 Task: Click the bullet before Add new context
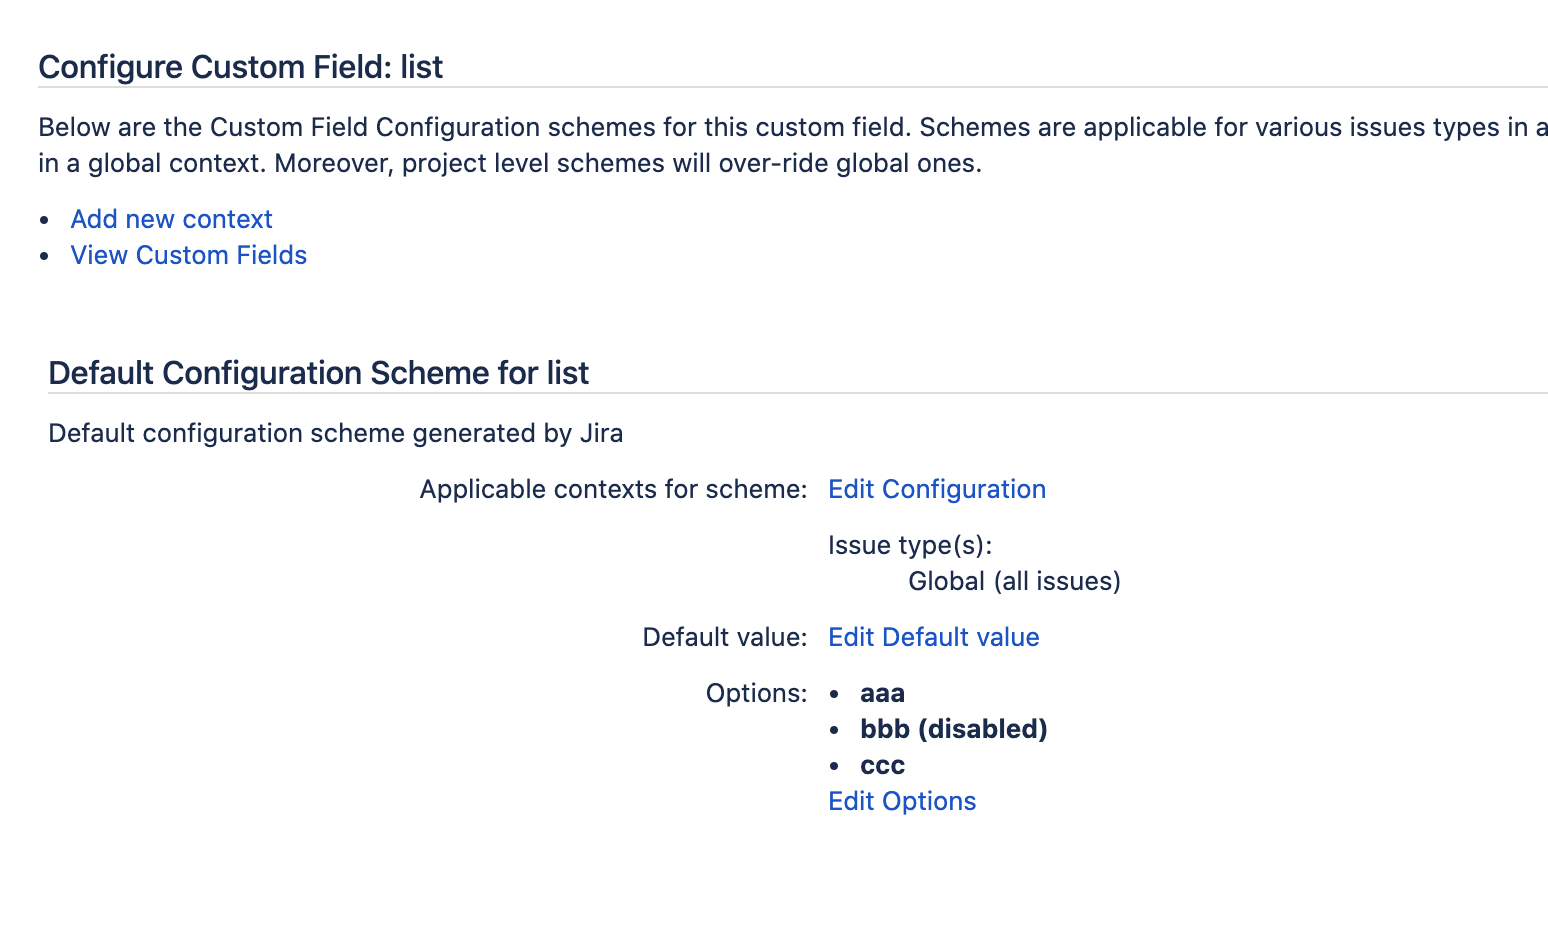(44, 220)
